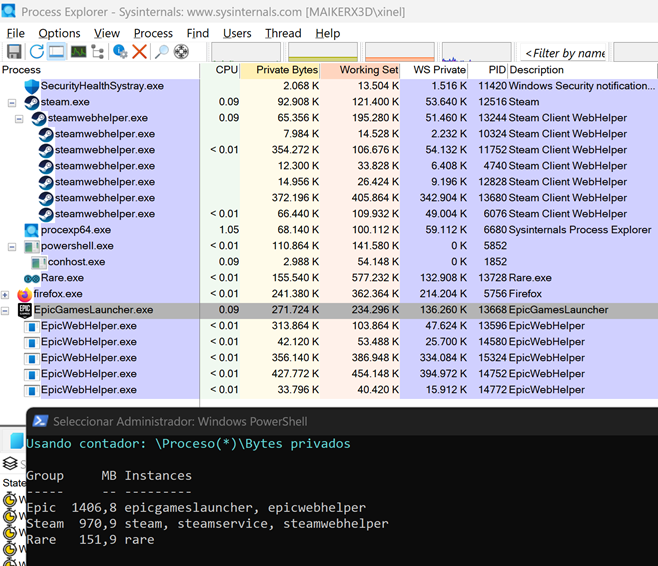Toggle the Show Lower Pane icon
658x566 pixels.
click(57, 52)
